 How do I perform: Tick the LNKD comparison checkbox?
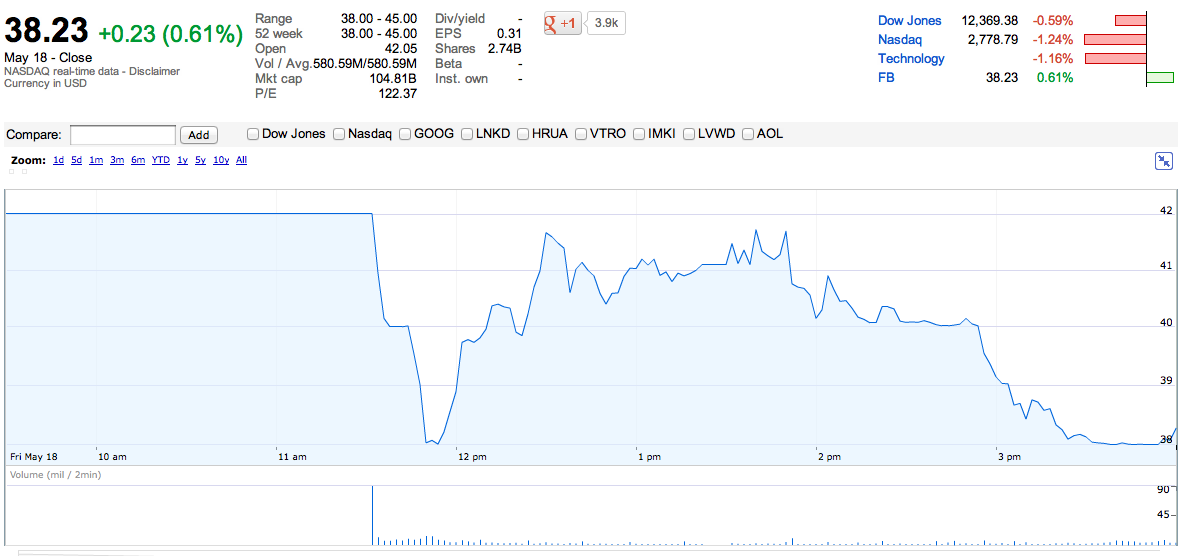[467, 134]
